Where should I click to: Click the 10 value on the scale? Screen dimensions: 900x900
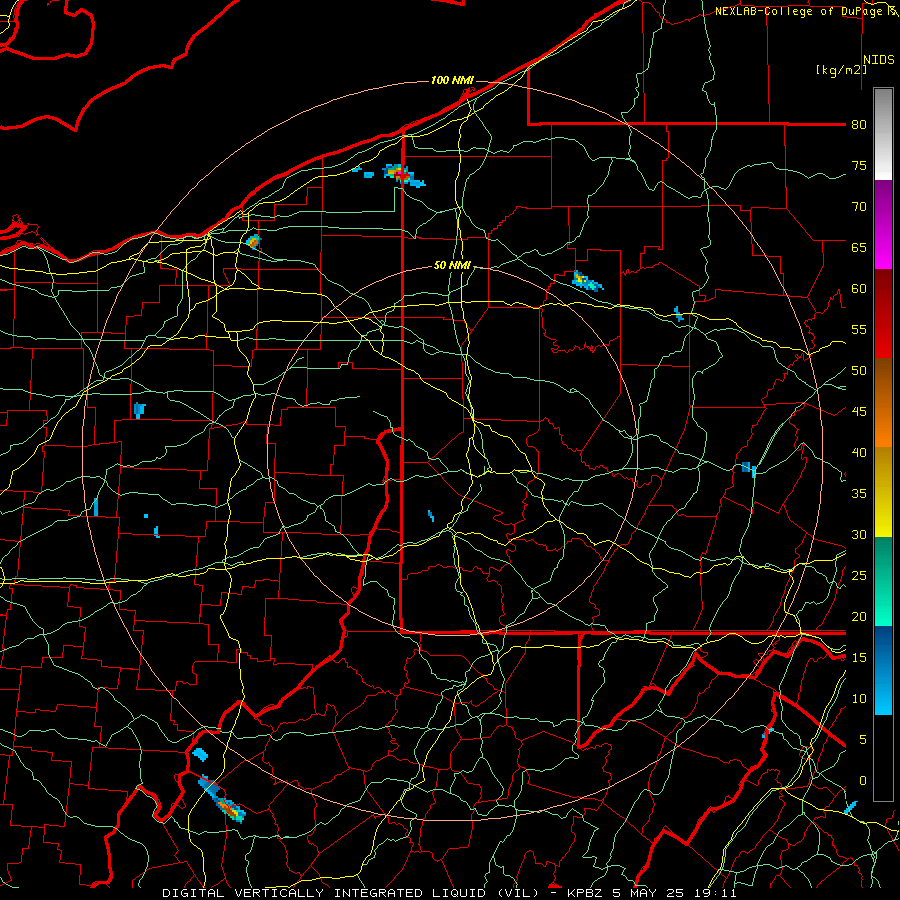[859, 699]
